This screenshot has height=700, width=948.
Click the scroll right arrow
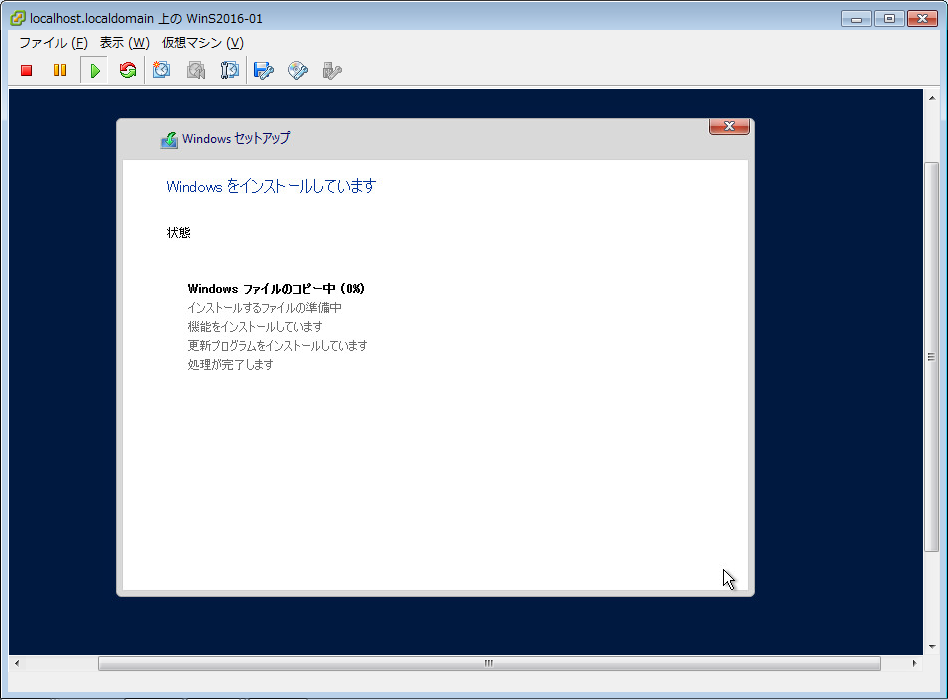914,663
